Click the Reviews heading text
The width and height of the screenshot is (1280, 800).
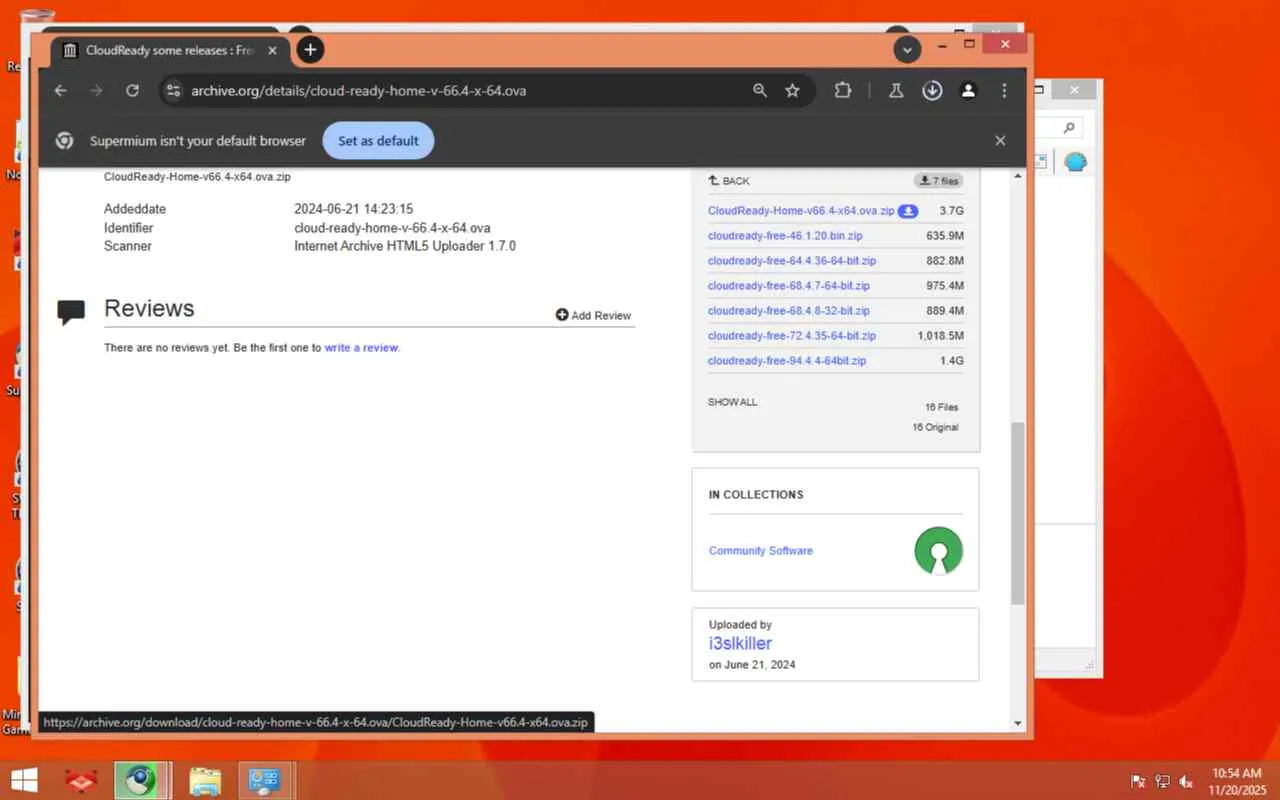click(x=149, y=308)
